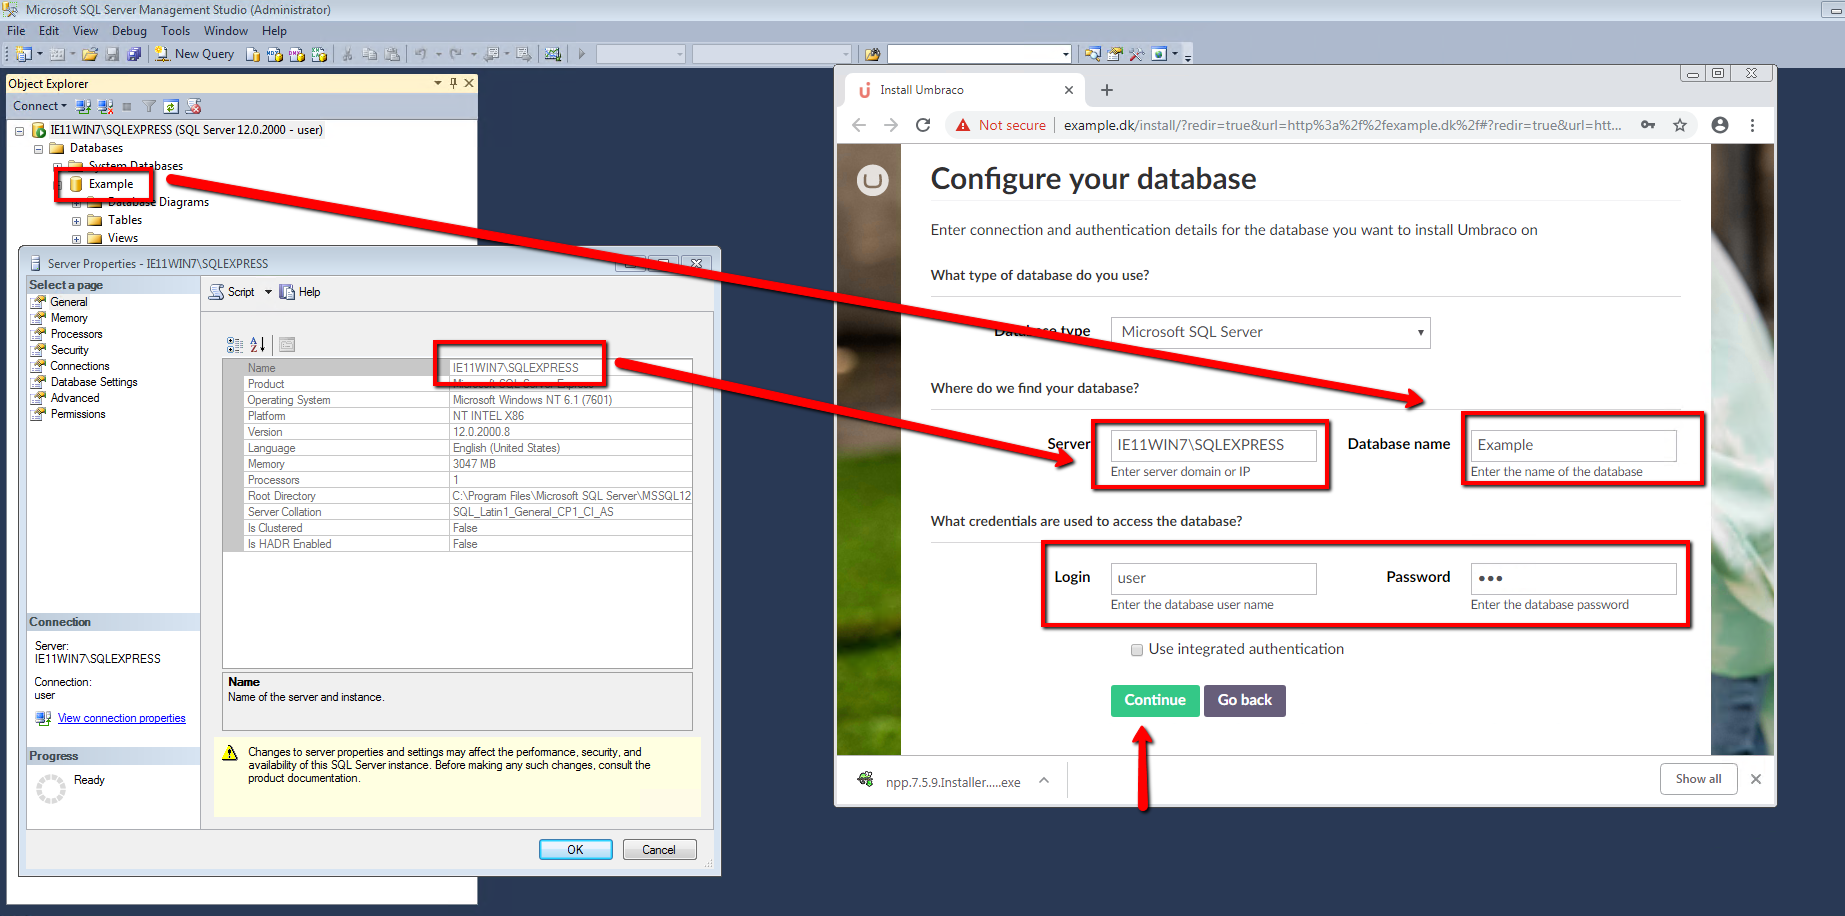
Task: Click the saved password key icon
Action: (1648, 125)
